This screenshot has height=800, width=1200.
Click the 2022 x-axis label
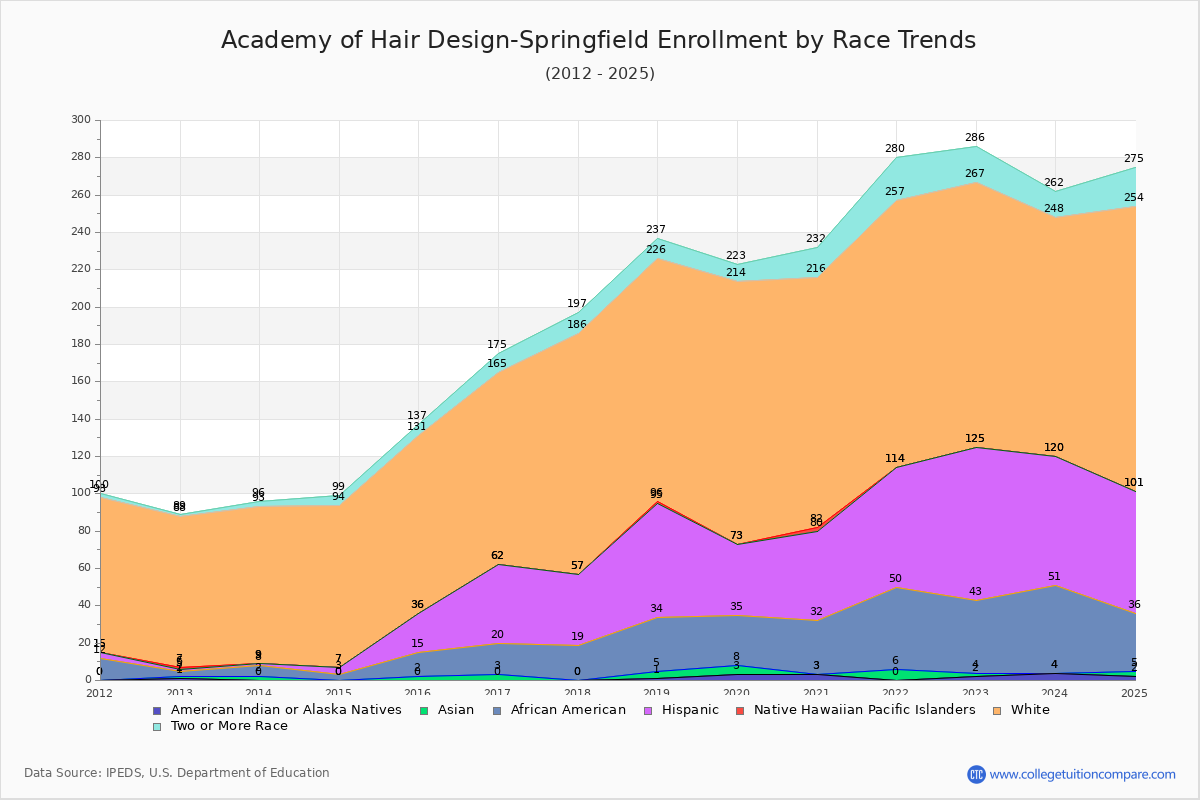coord(897,692)
